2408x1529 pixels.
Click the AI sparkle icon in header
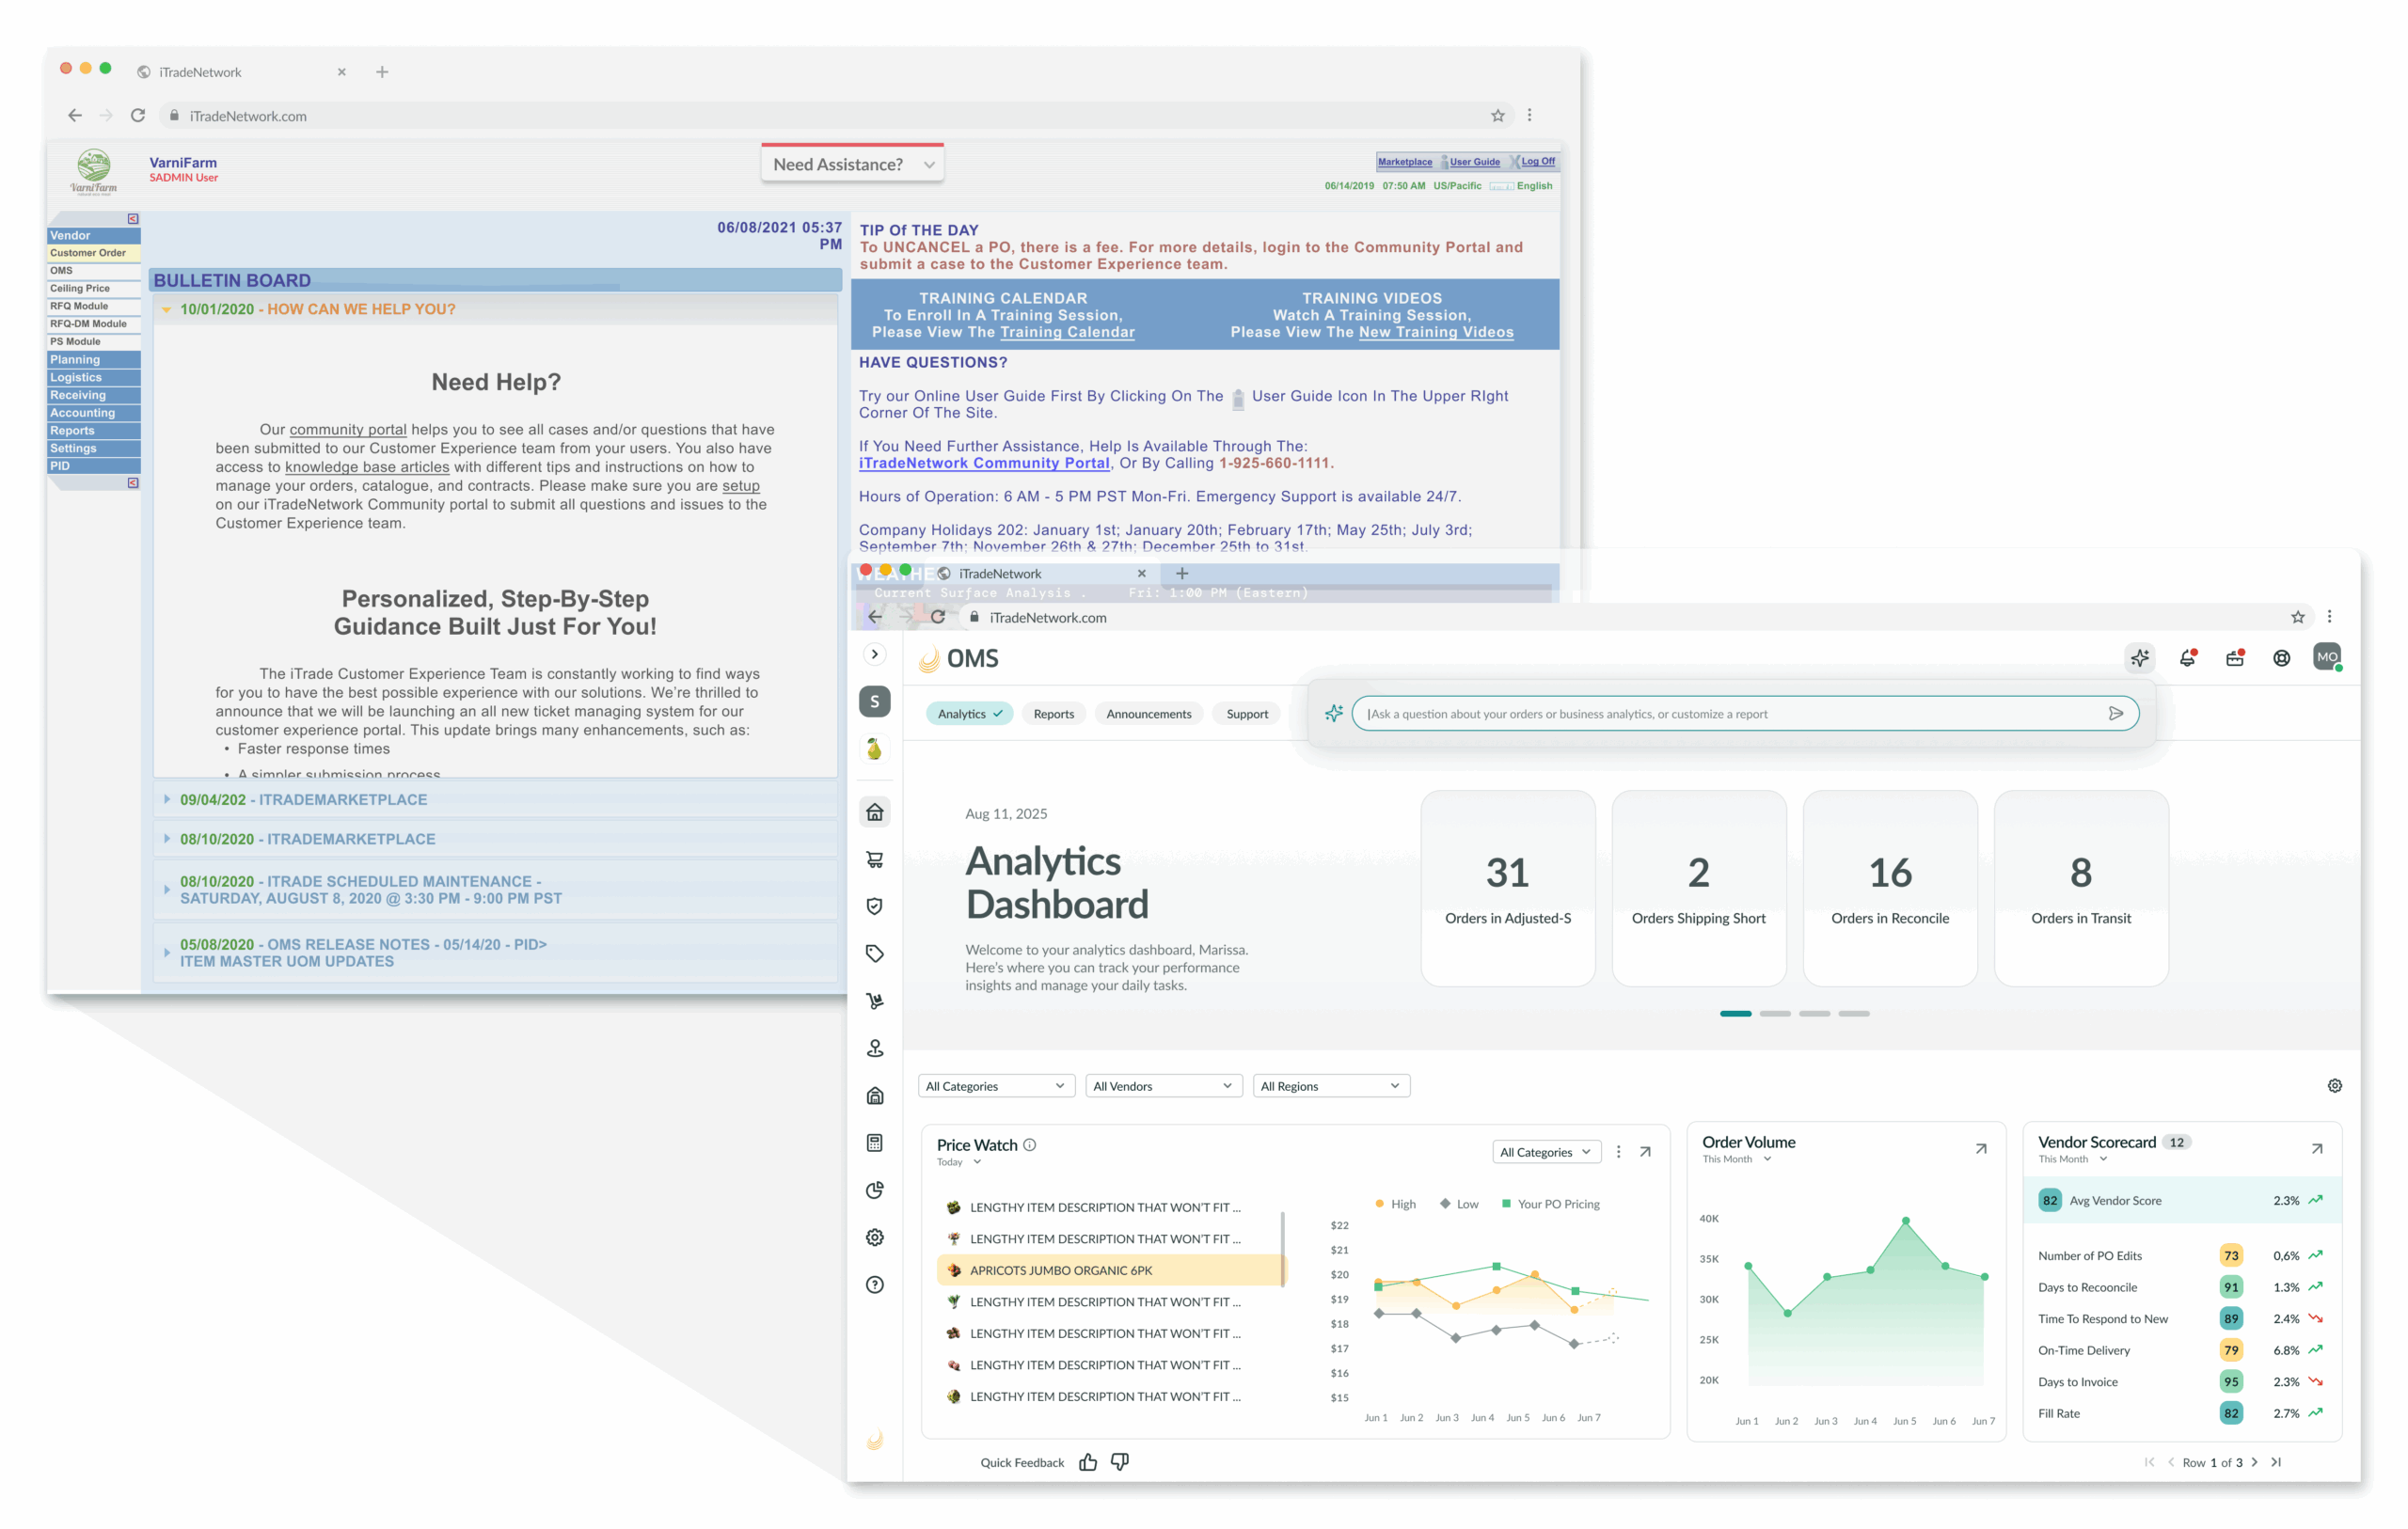(x=2139, y=658)
